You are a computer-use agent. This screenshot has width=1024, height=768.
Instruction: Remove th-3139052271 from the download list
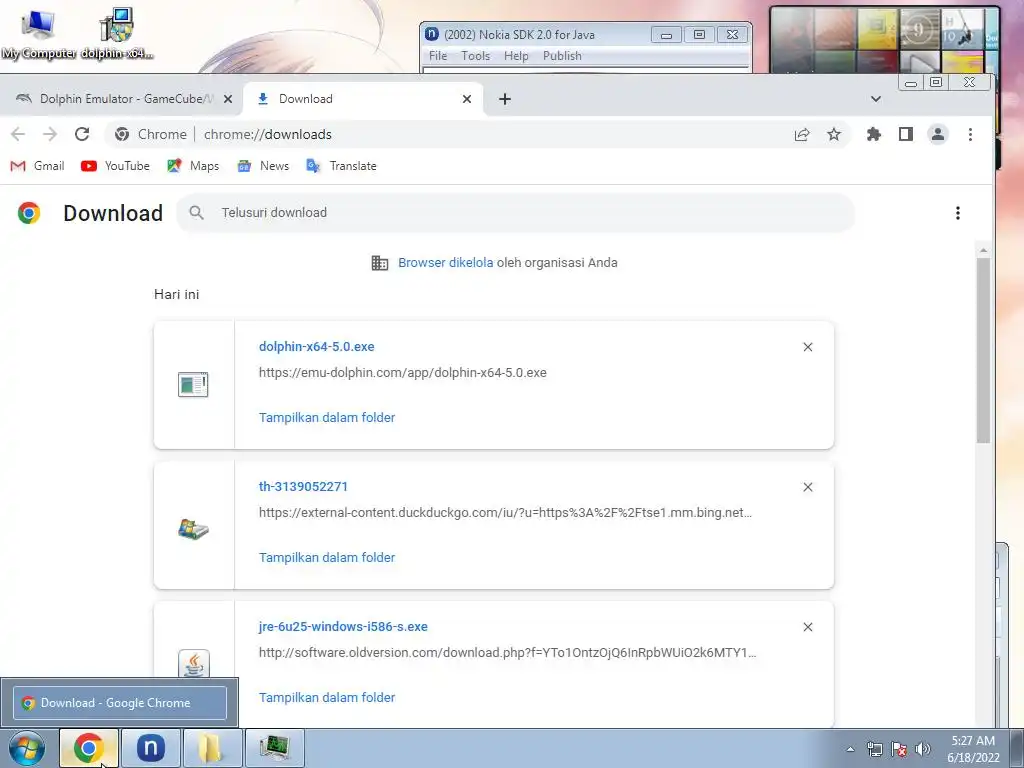[x=808, y=487]
